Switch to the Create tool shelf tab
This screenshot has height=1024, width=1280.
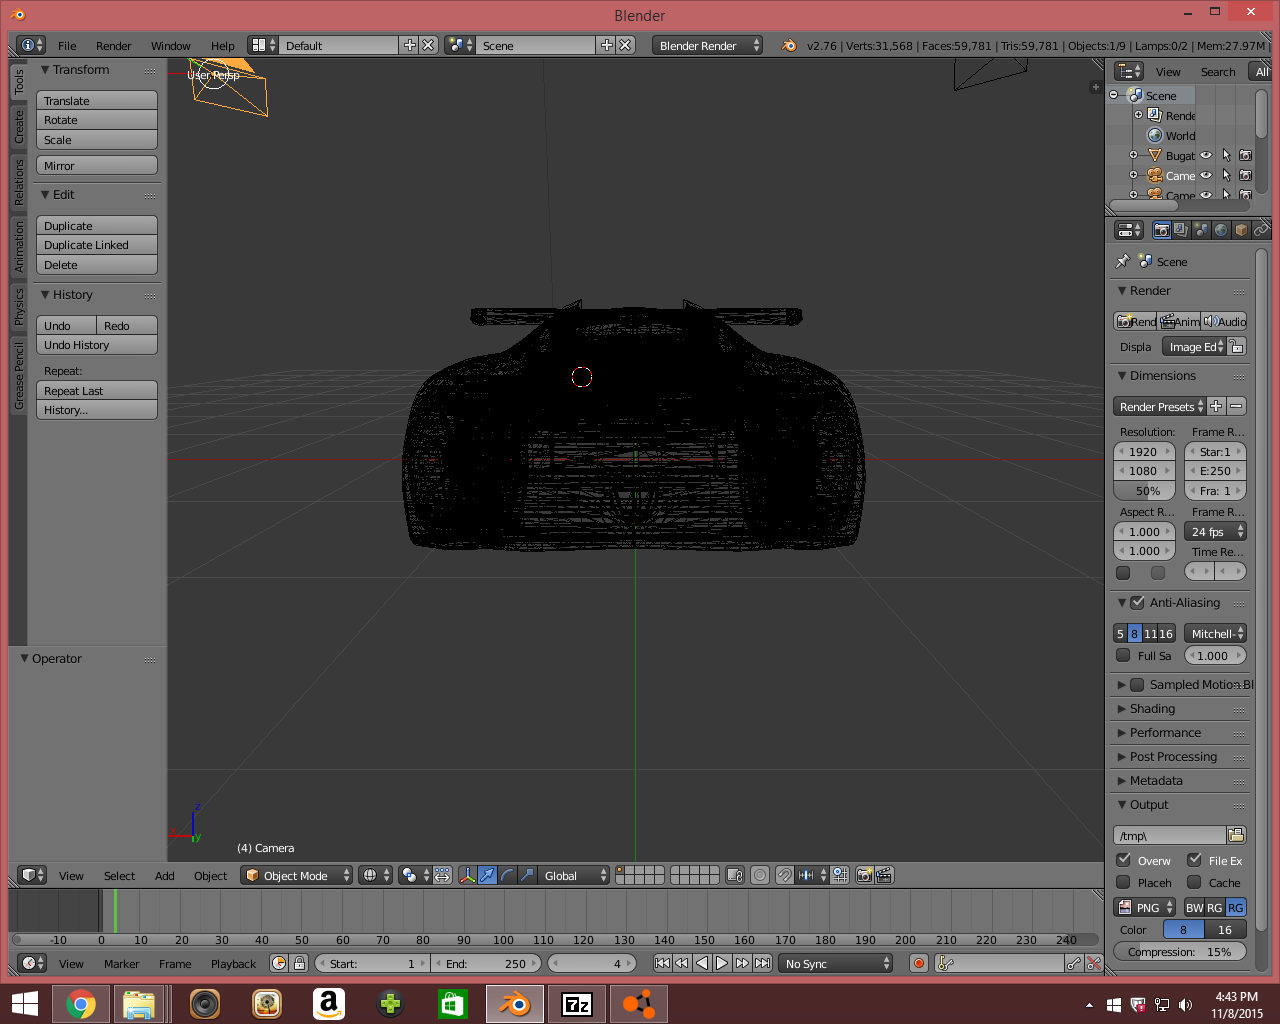(x=18, y=126)
